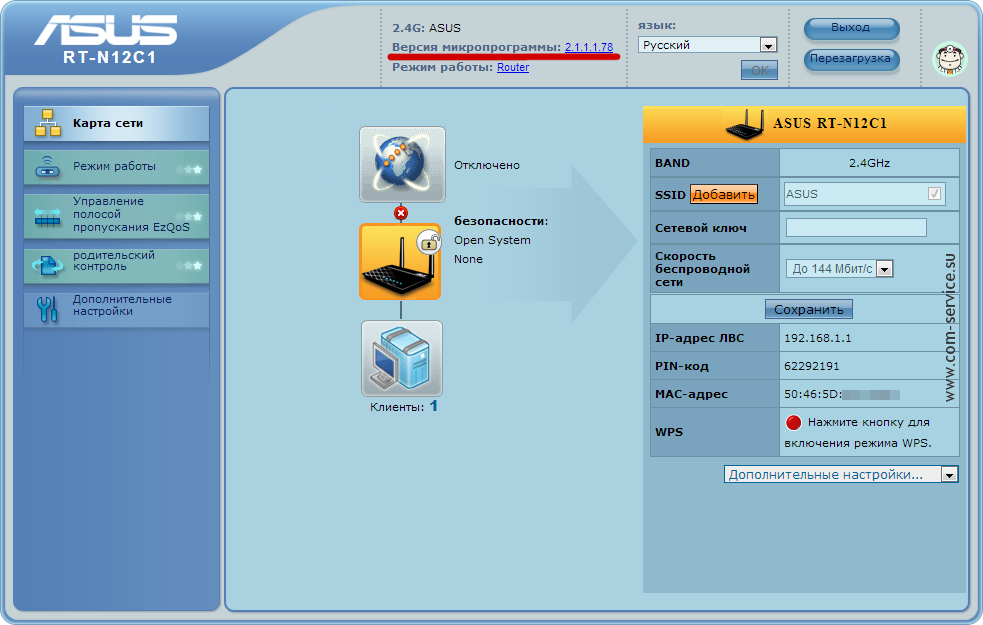Click the Сетевой ключ input field
This screenshot has height=625, width=983.
coord(856,228)
